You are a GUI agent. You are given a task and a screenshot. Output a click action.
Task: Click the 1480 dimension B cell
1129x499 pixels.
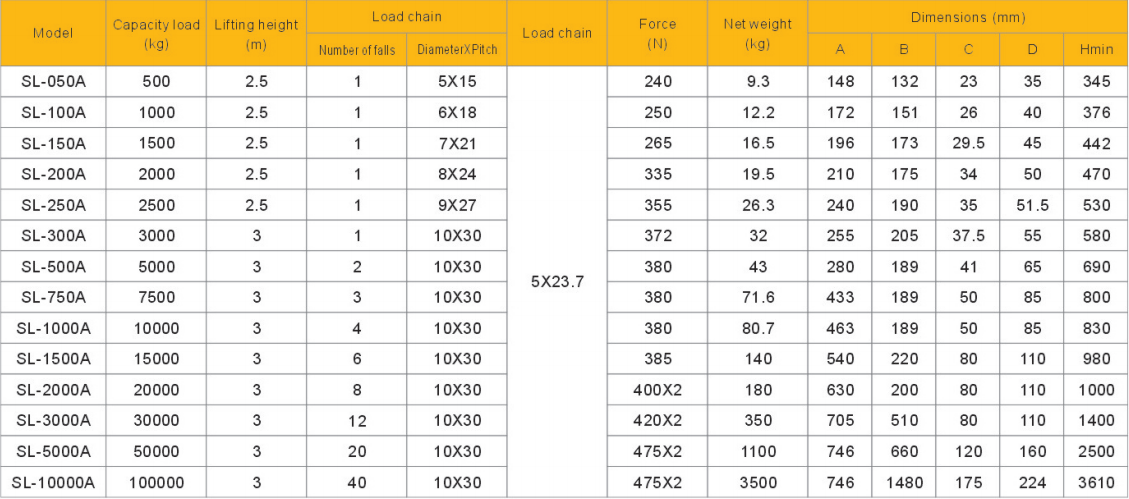click(x=904, y=482)
